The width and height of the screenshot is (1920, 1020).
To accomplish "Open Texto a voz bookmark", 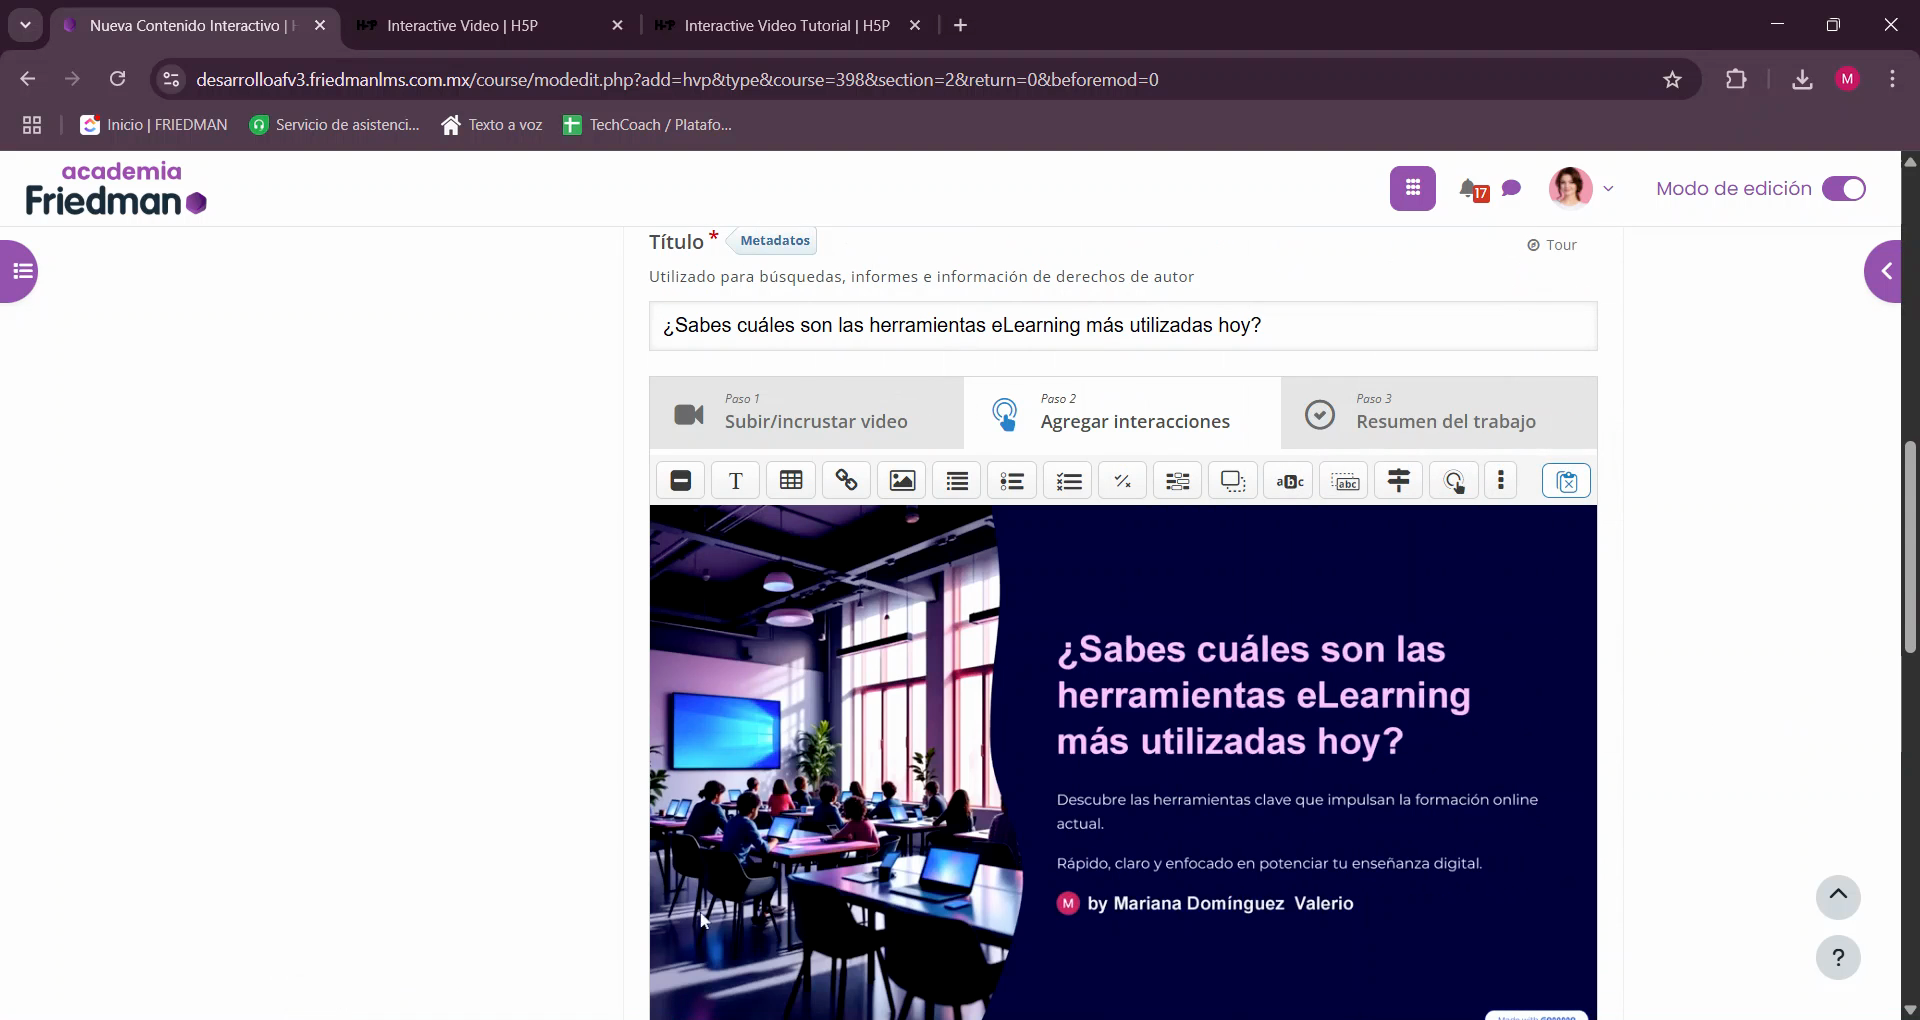I will 491,125.
